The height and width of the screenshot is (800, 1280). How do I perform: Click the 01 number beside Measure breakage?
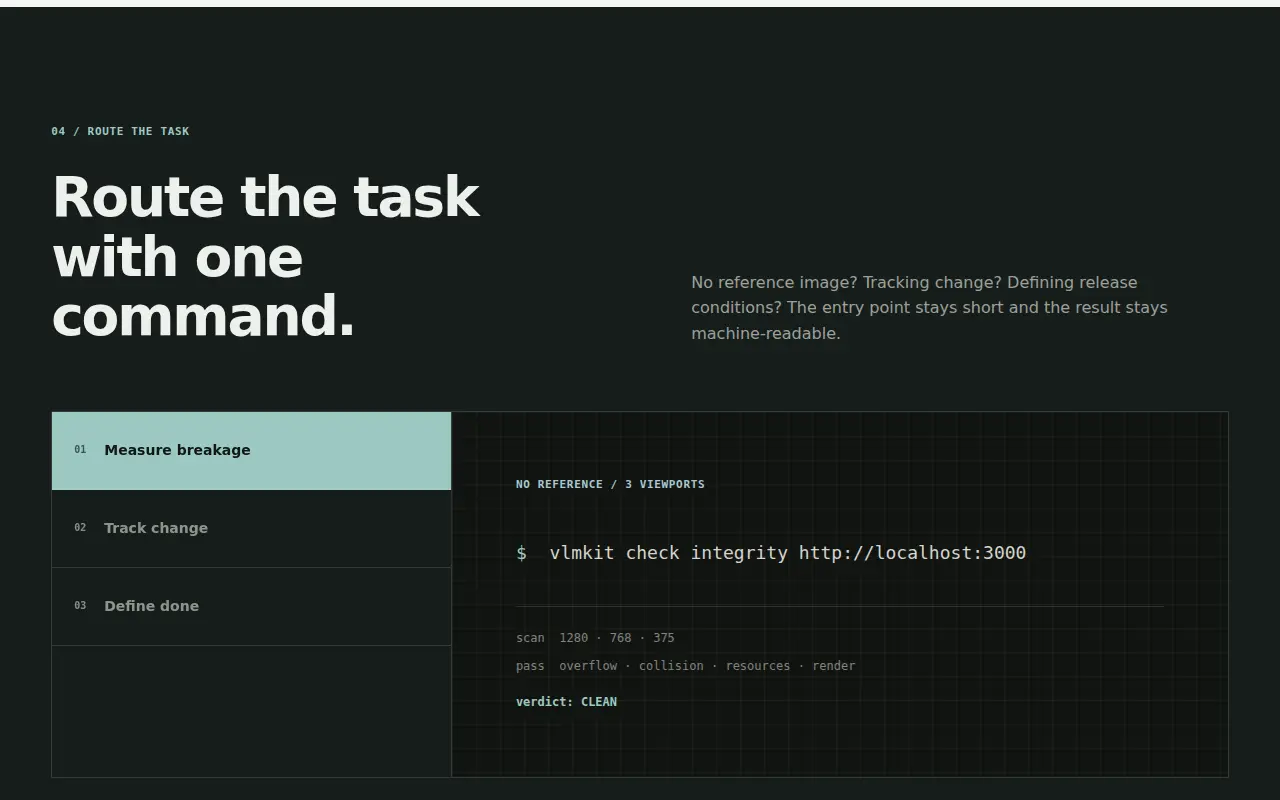click(80, 450)
